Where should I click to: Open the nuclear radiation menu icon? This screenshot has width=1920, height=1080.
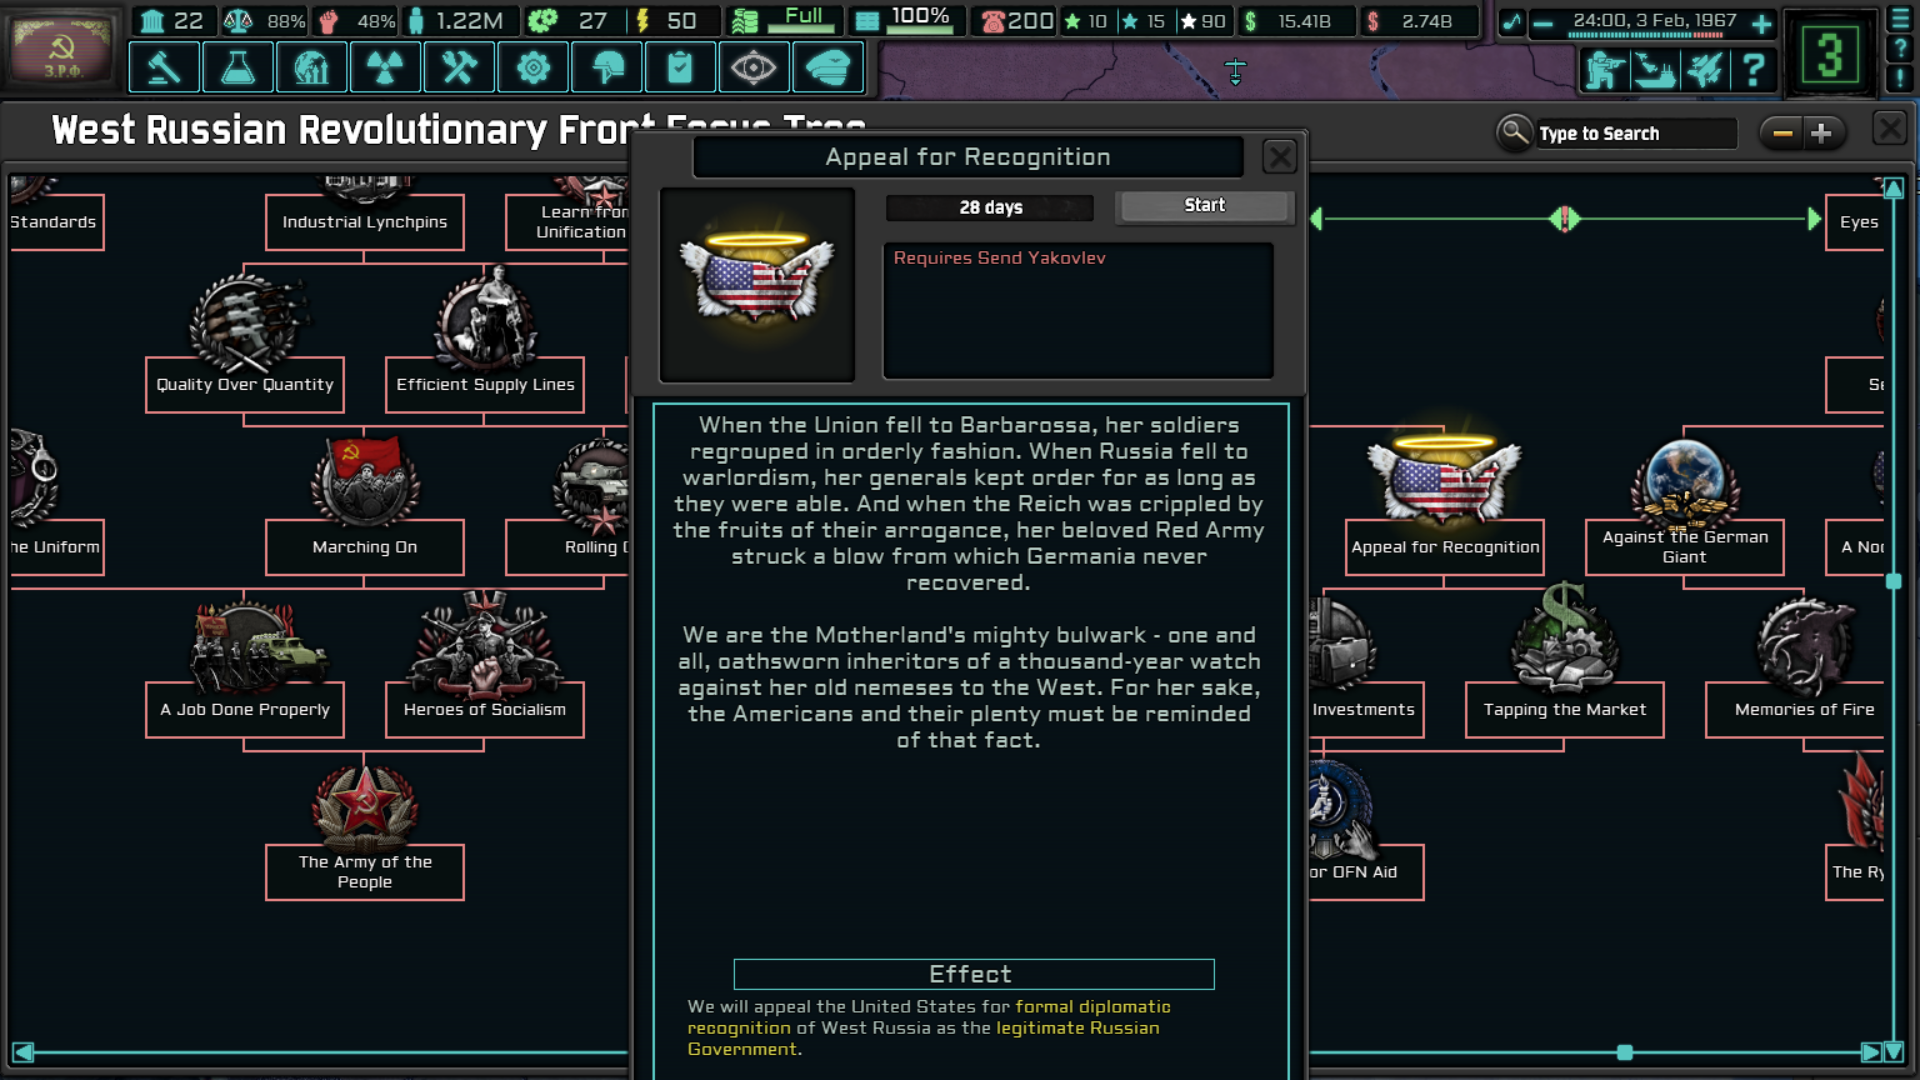click(x=385, y=68)
